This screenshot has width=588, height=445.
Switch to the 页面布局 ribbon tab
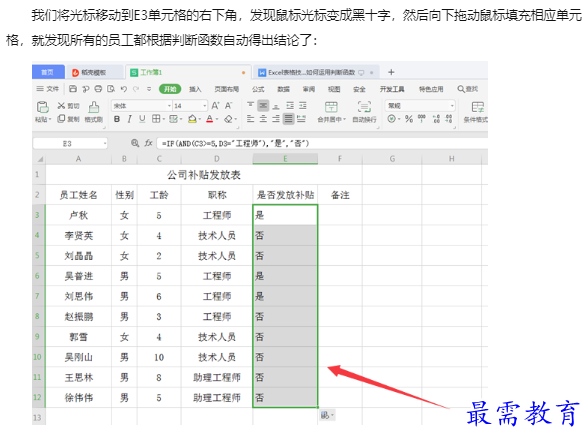pyautogui.click(x=226, y=89)
